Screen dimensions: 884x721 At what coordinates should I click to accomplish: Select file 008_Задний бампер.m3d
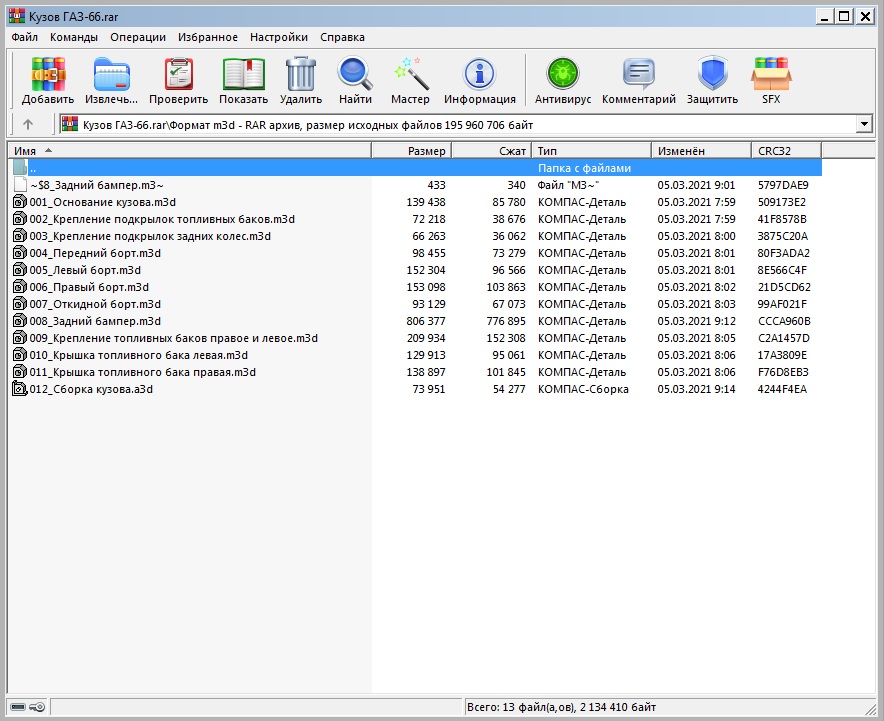tap(95, 321)
